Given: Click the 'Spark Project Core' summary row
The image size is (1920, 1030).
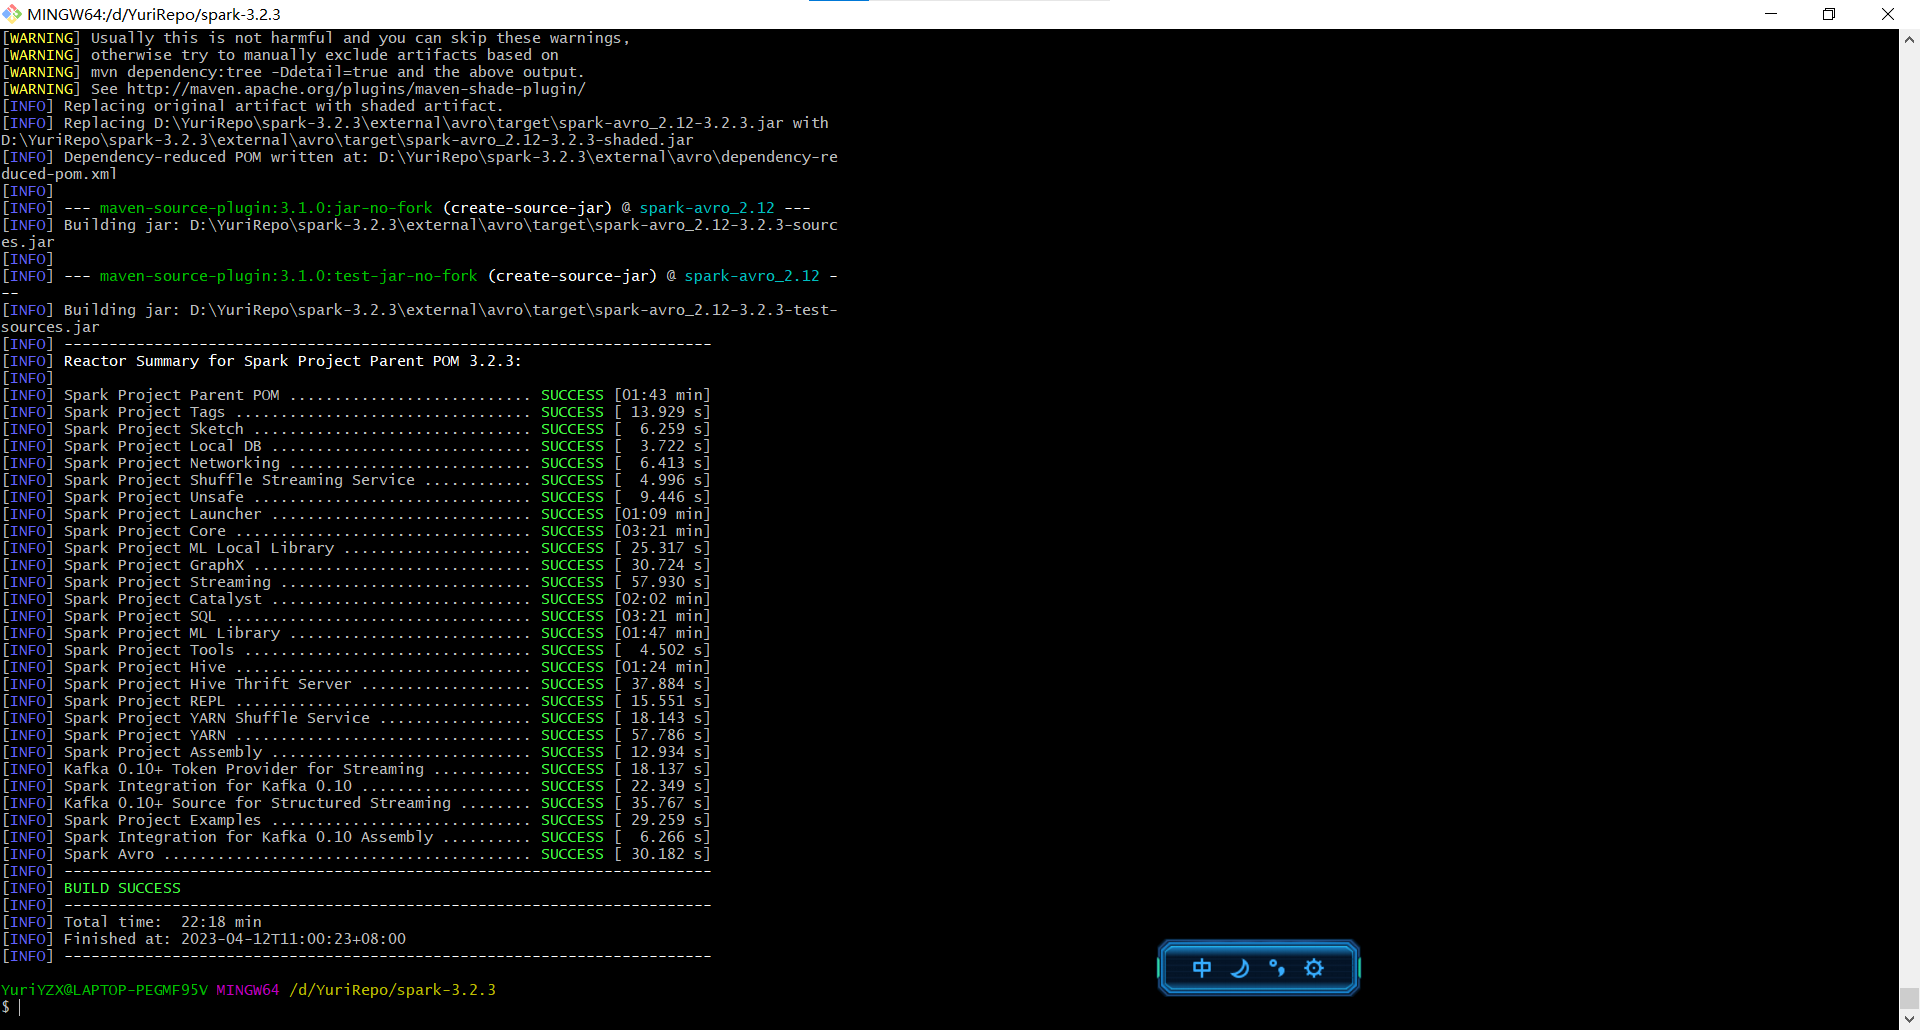Looking at the screenshot, I should point(356,531).
